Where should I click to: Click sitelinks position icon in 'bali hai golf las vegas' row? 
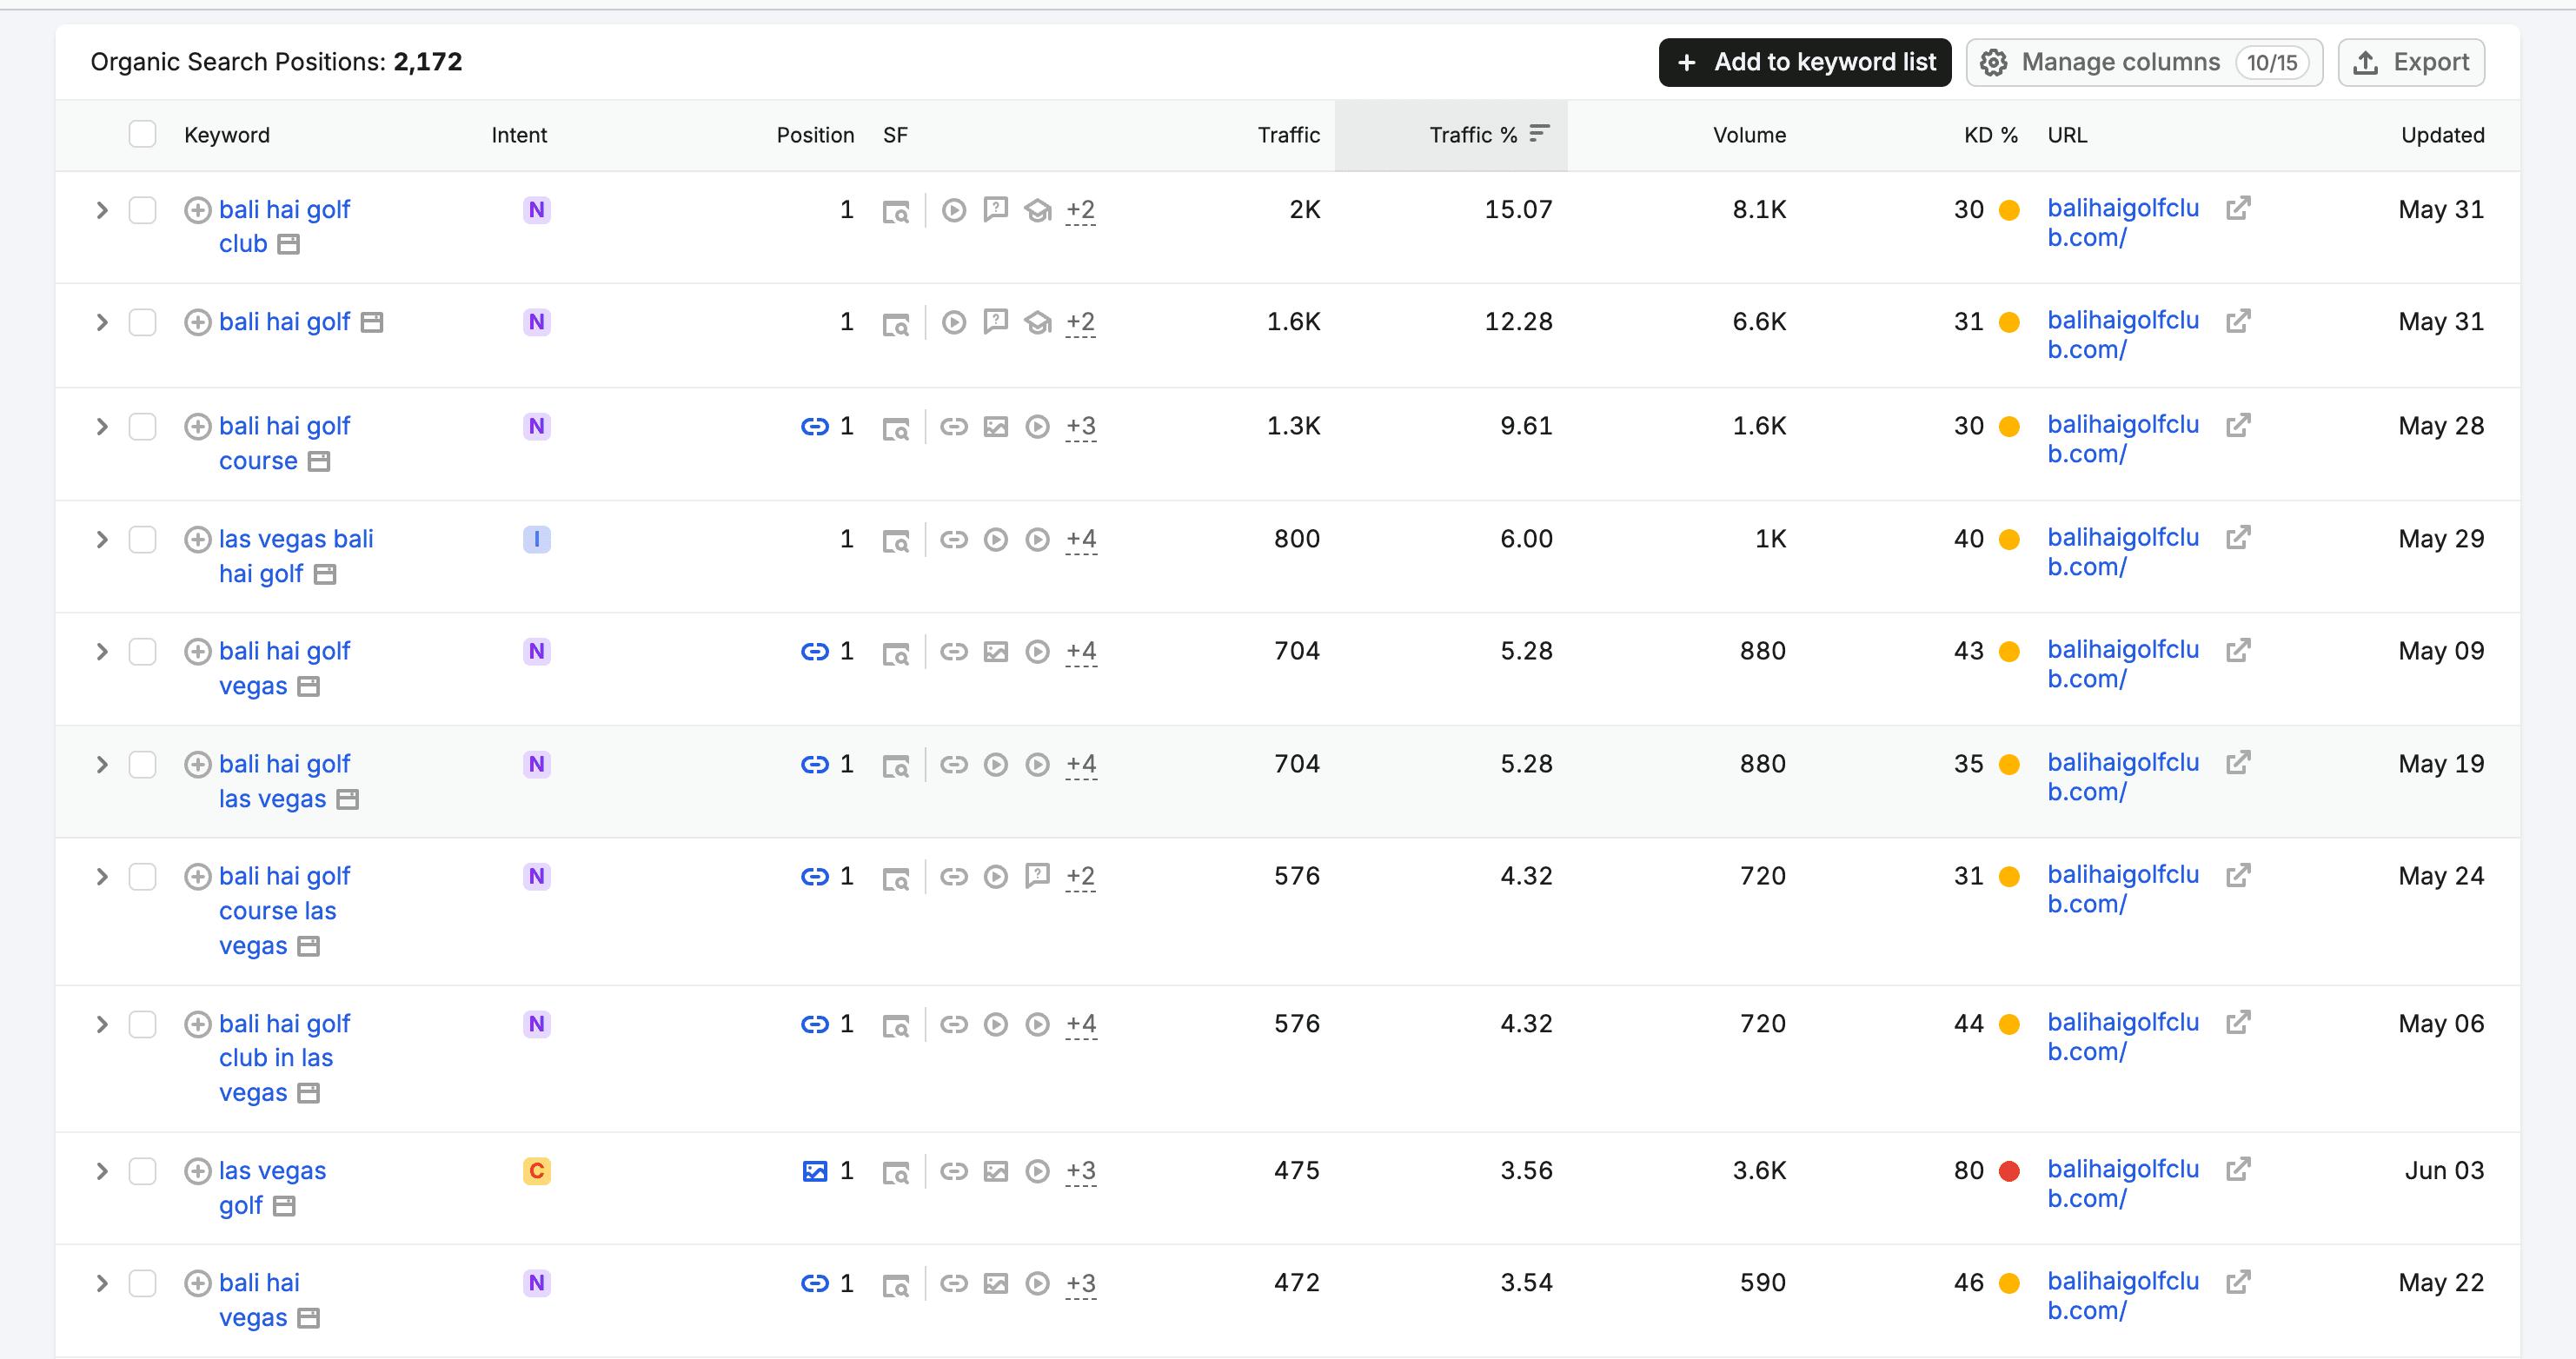pos(815,765)
